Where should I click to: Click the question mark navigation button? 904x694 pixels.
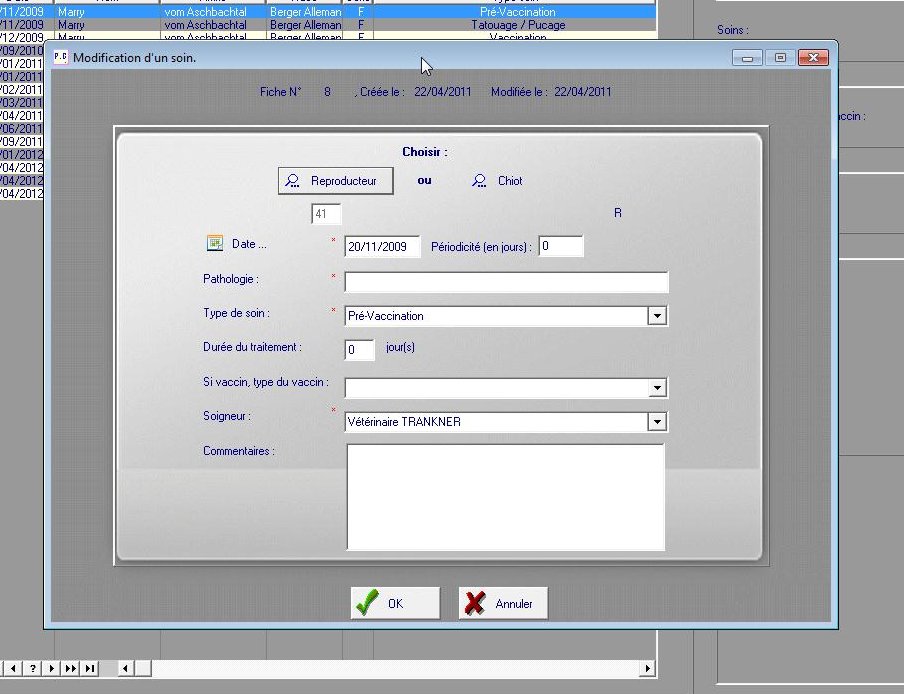point(33,668)
